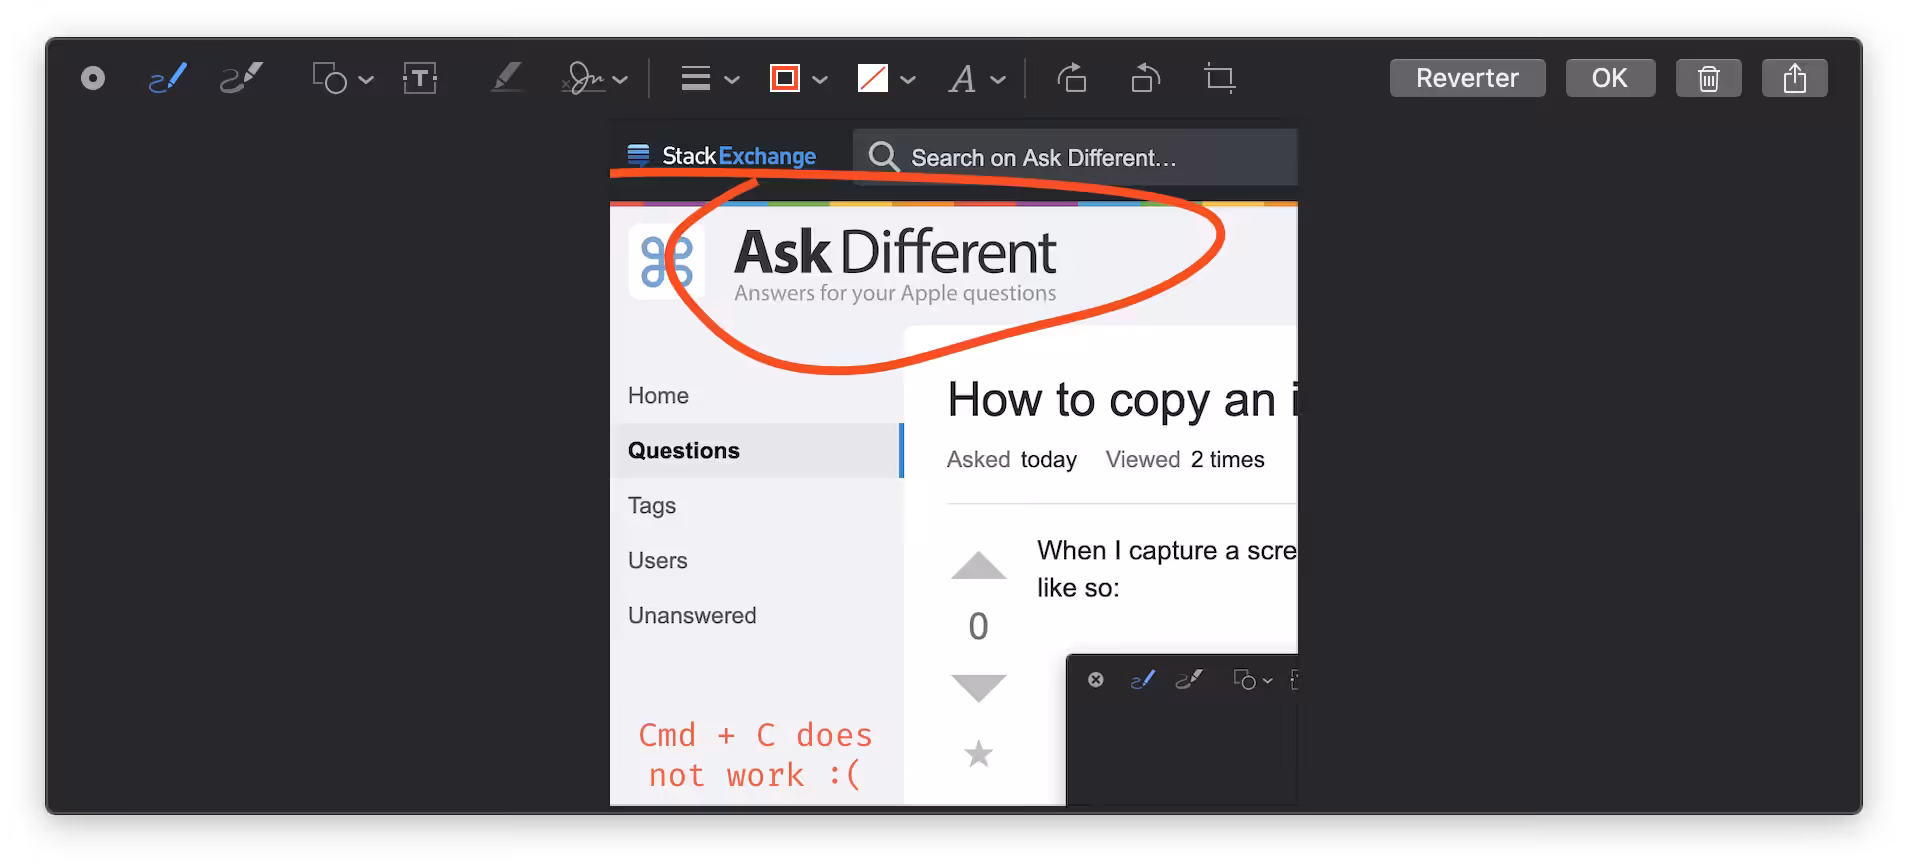This screenshot has width=1908, height=868.
Task: Click the close markup circle button
Action: tap(93, 78)
